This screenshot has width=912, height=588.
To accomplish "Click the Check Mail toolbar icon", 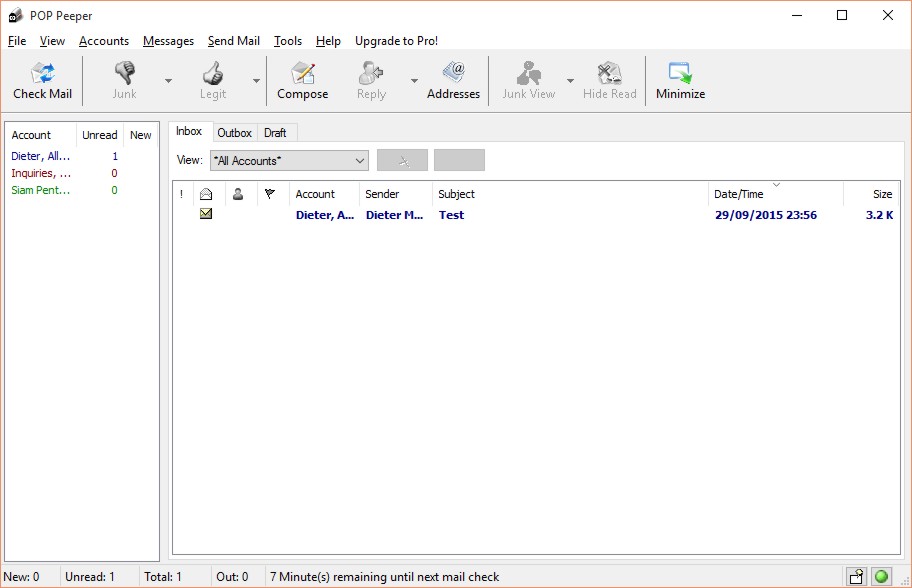I will [43, 73].
